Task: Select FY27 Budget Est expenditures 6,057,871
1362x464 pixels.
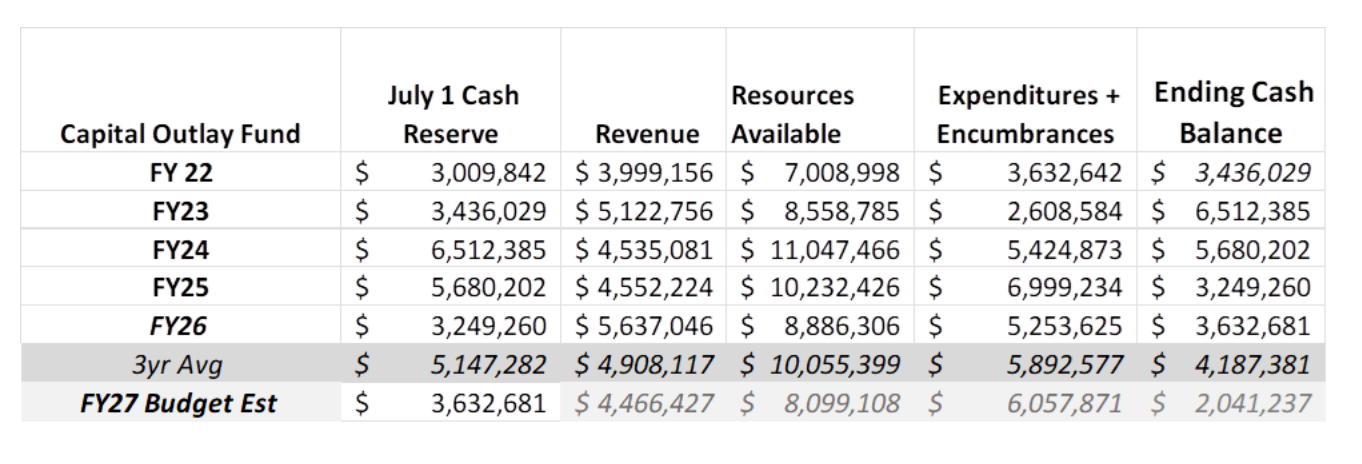Action: tap(1064, 404)
